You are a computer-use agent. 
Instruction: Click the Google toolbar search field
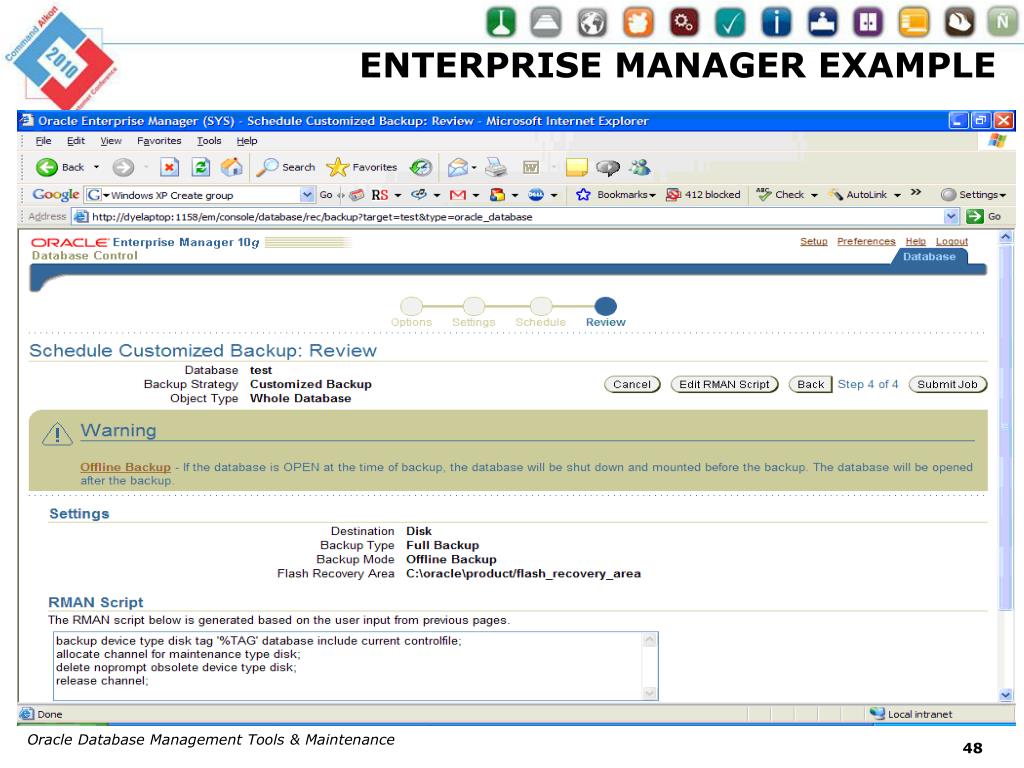pyautogui.click(x=201, y=195)
